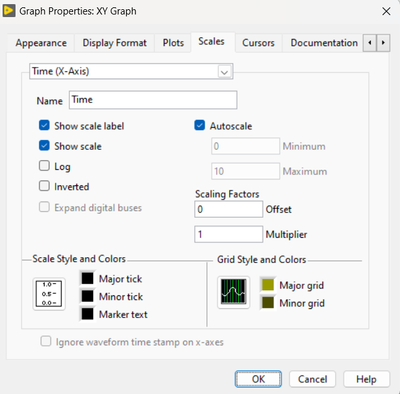Pick the Marker text color swatch
The image size is (400, 394).
(x=87, y=314)
